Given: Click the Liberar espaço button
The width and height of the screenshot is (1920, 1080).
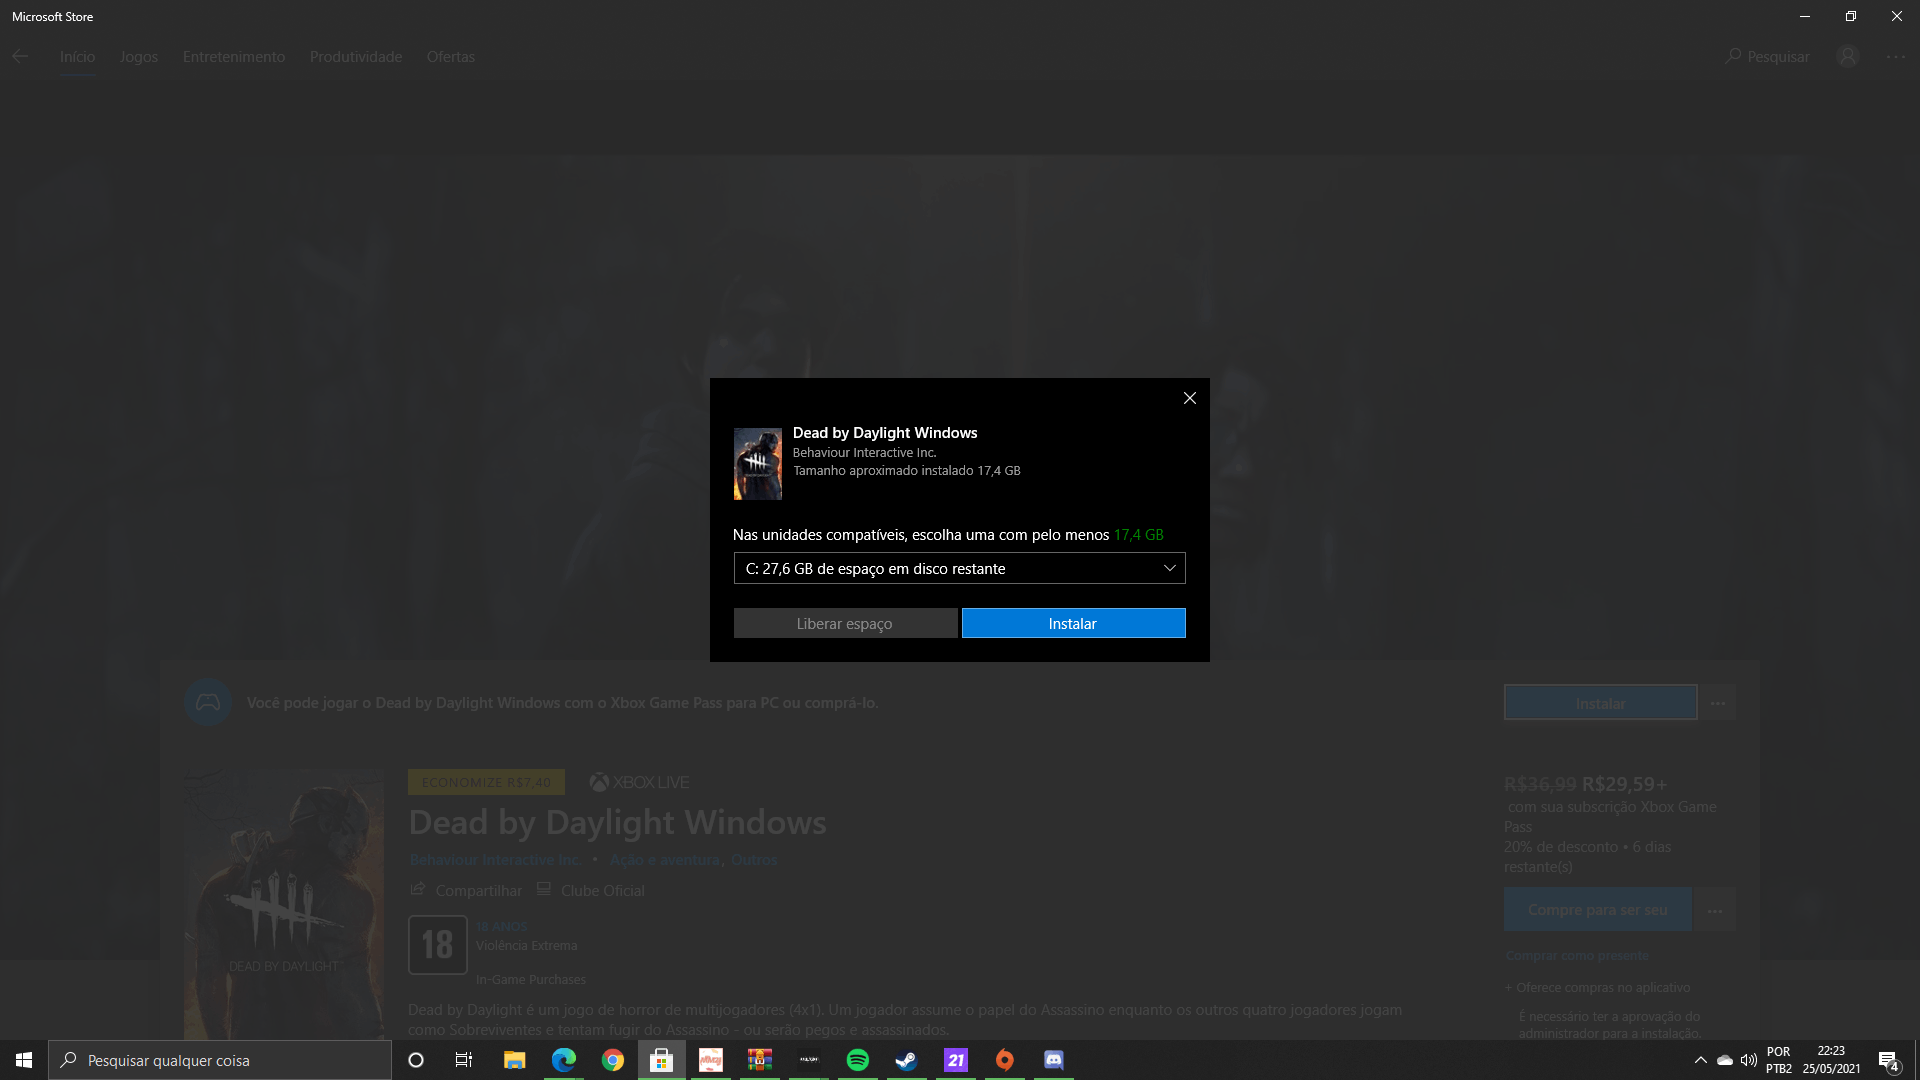Looking at the screenshot, I should point(845,623).
